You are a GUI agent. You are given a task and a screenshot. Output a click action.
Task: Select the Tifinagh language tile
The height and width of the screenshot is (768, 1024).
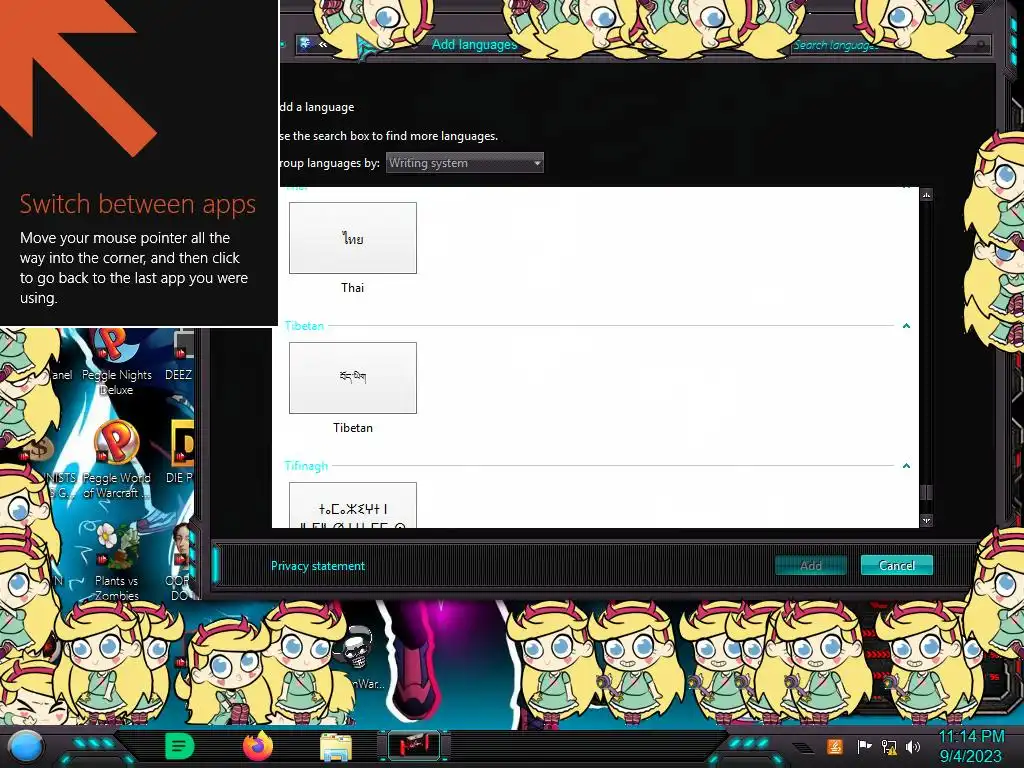(353, 505)
